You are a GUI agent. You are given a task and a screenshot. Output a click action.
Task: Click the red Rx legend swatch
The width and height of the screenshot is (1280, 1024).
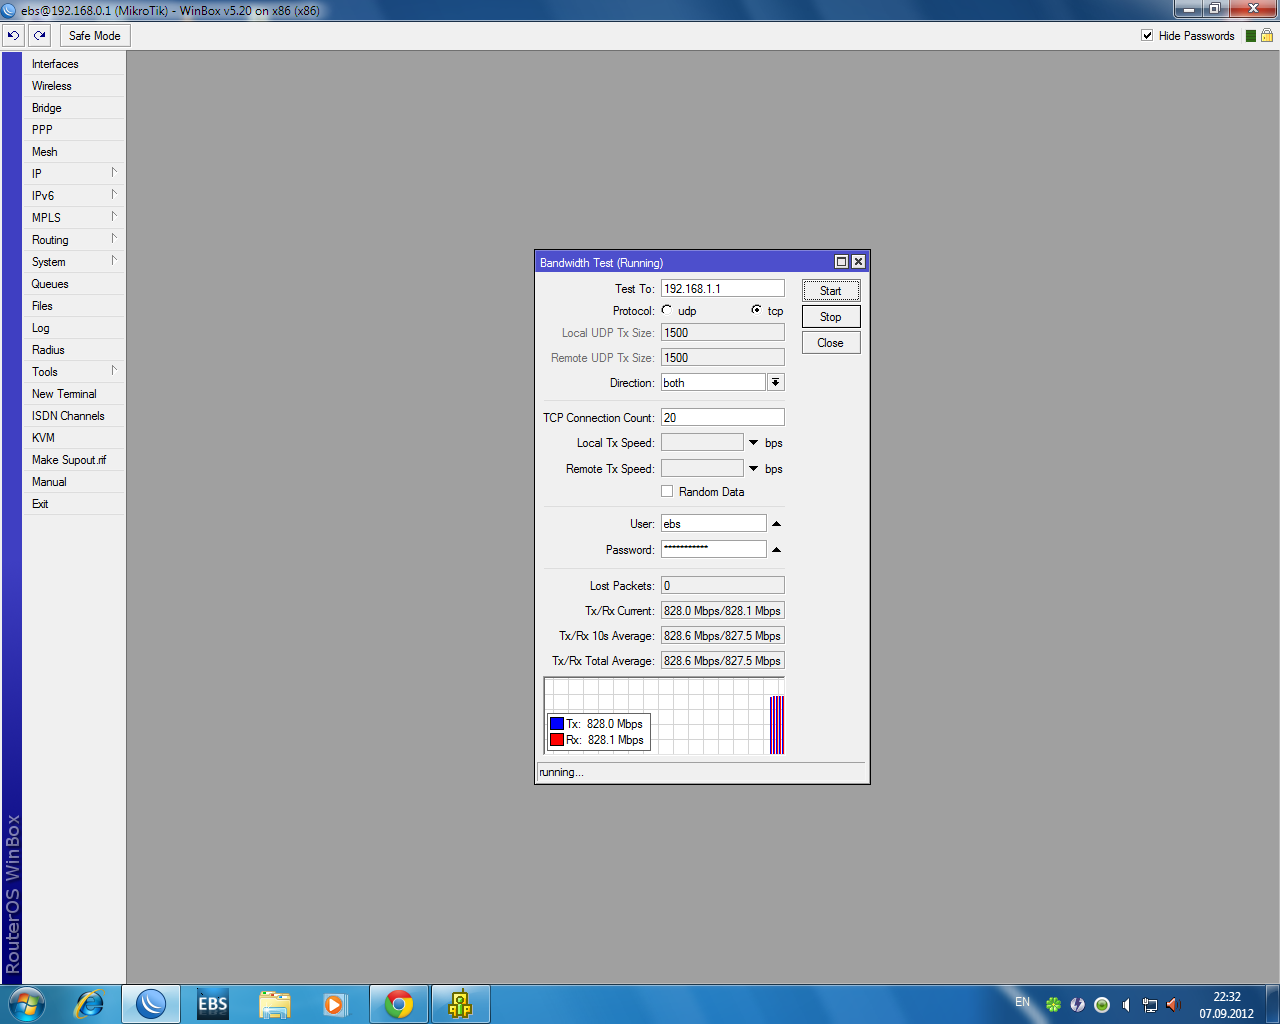557,740
